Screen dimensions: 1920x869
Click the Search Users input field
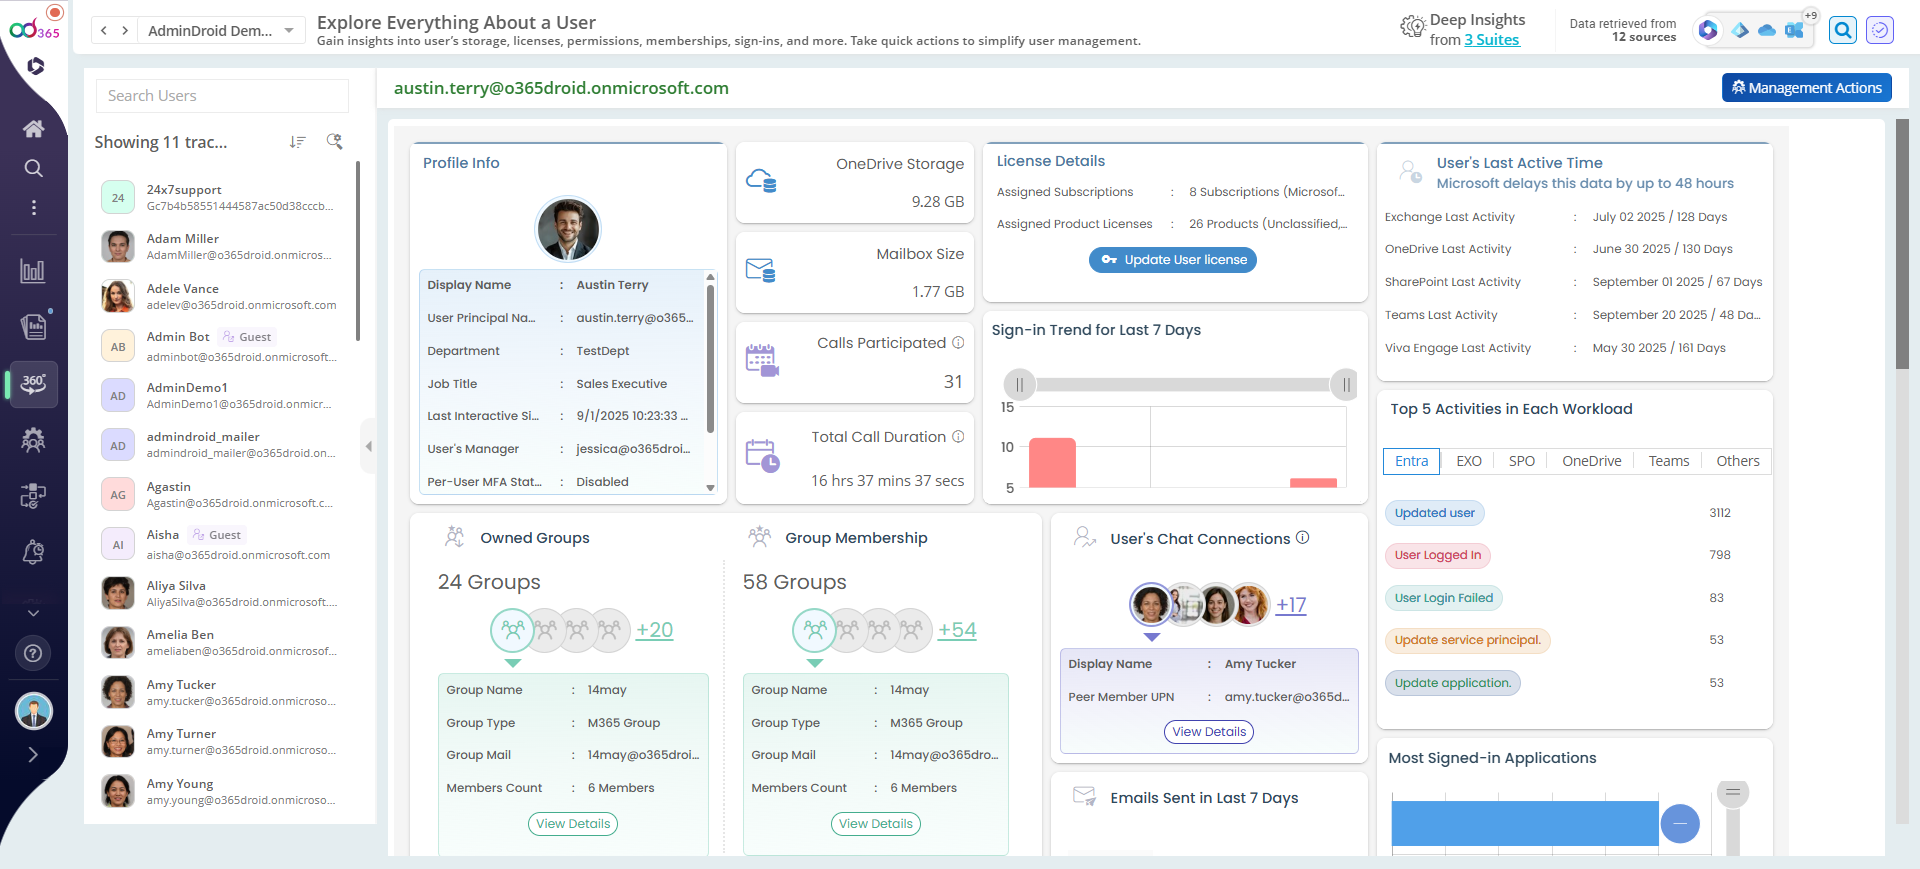[x=222, y=96]
